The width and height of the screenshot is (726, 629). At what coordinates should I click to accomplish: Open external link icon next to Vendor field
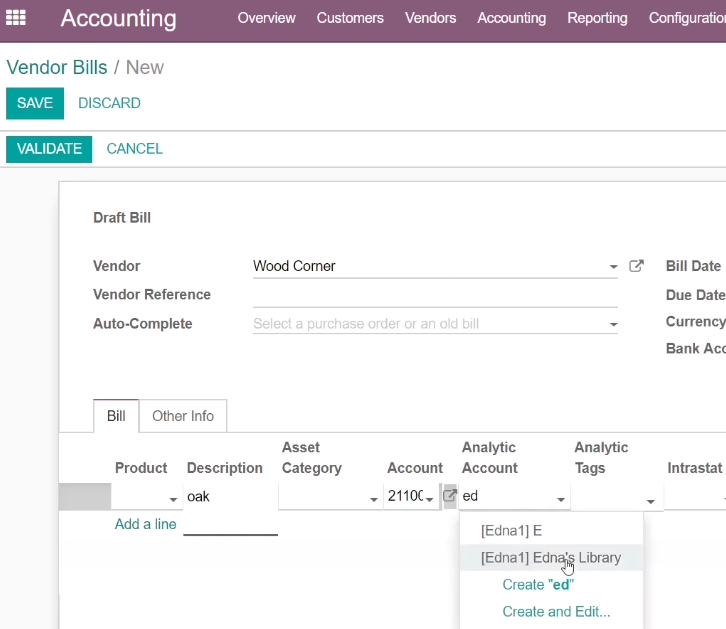636,266
